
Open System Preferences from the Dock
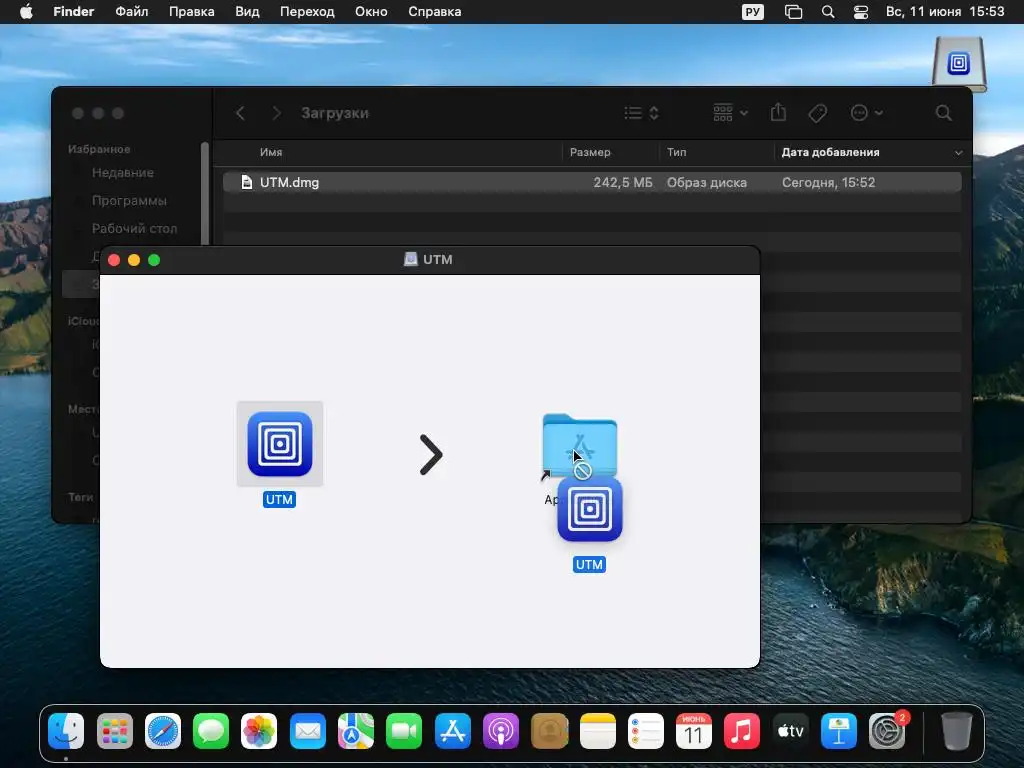887,731
